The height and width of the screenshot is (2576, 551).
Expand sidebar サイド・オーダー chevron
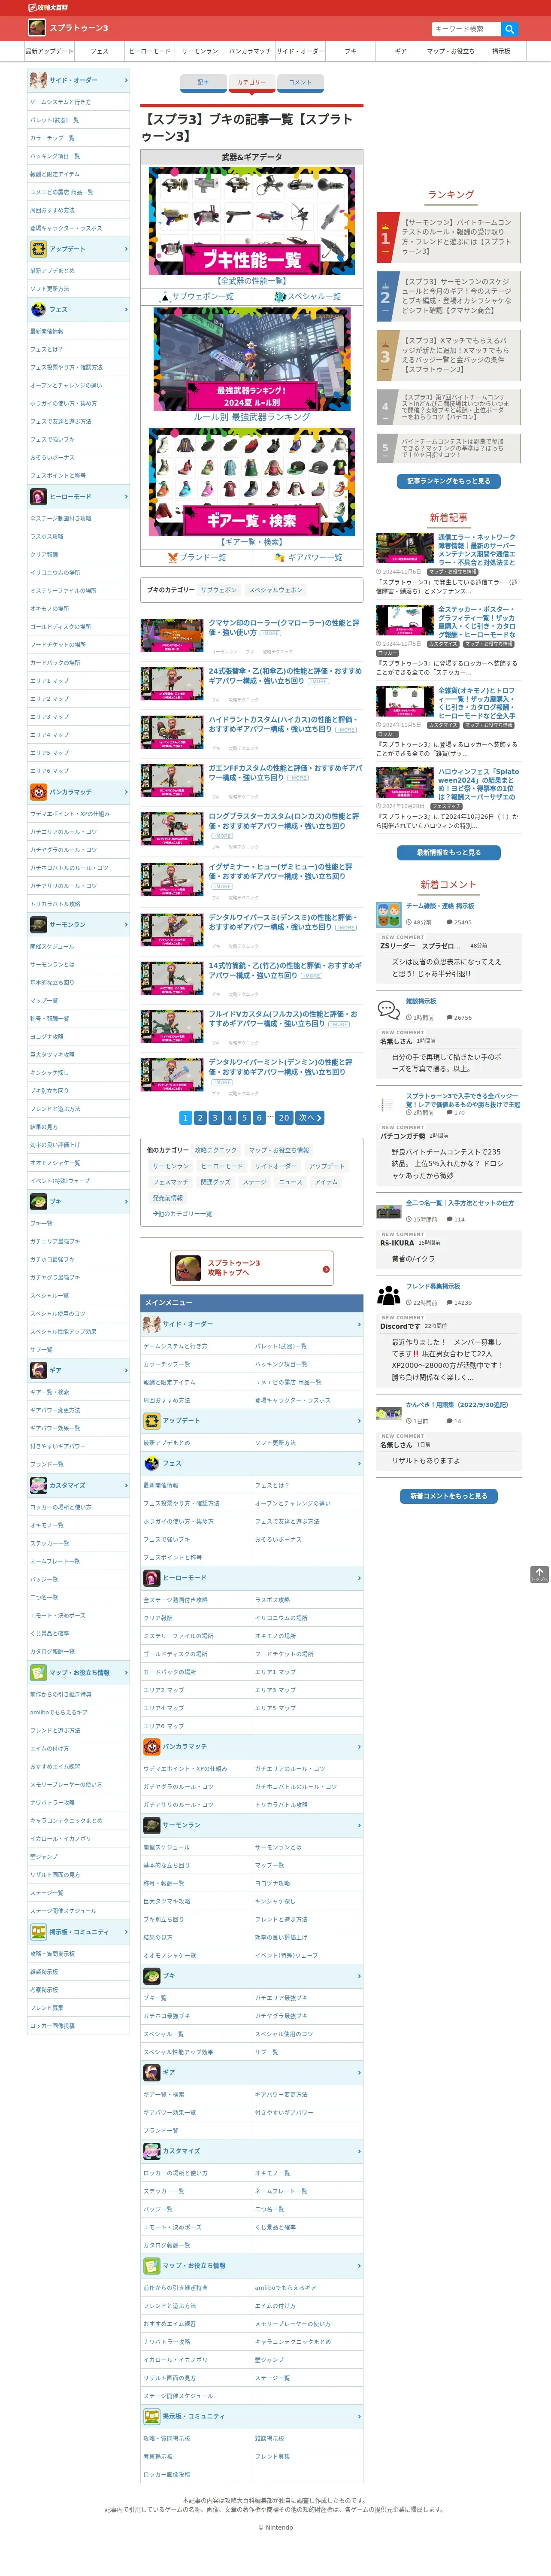(x=126, y=80)
